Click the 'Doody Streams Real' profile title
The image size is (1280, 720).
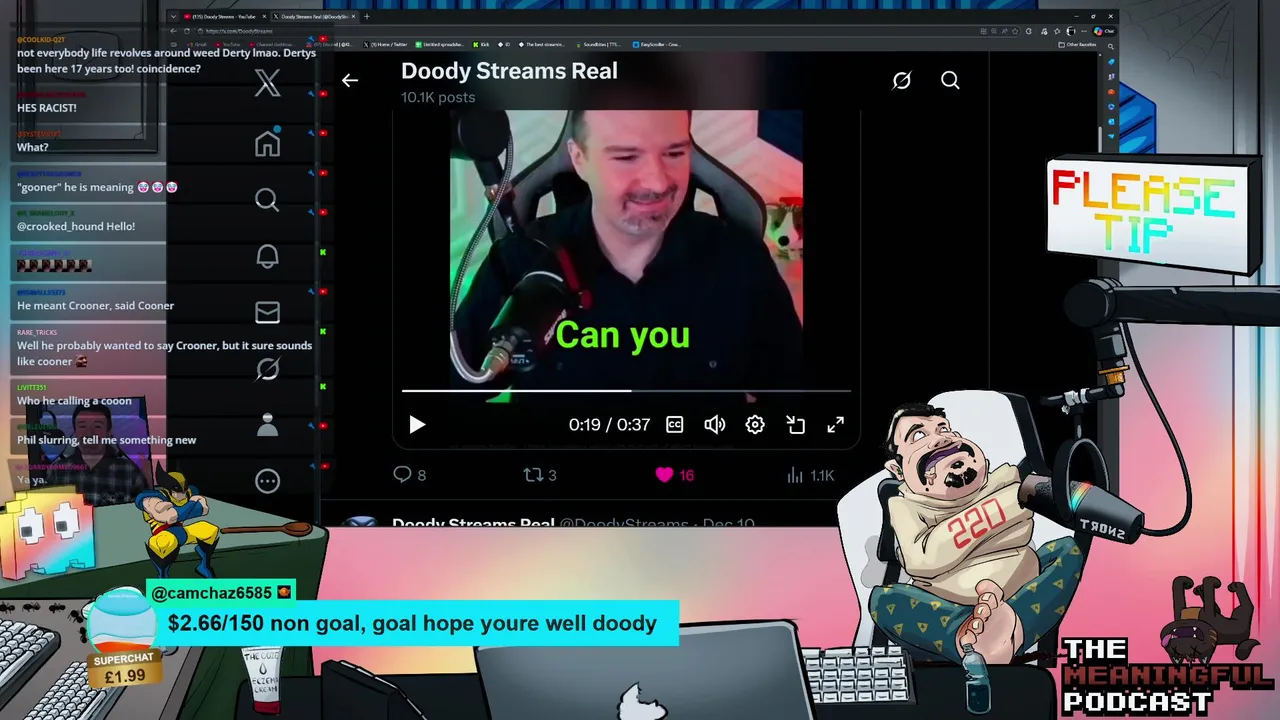509,71
